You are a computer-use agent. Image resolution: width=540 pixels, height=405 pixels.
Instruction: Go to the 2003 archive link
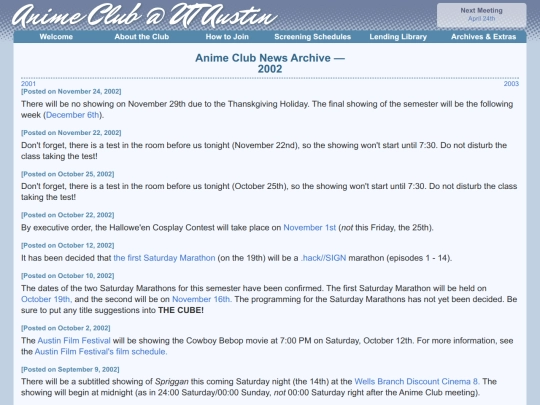(x=511, y=84)
